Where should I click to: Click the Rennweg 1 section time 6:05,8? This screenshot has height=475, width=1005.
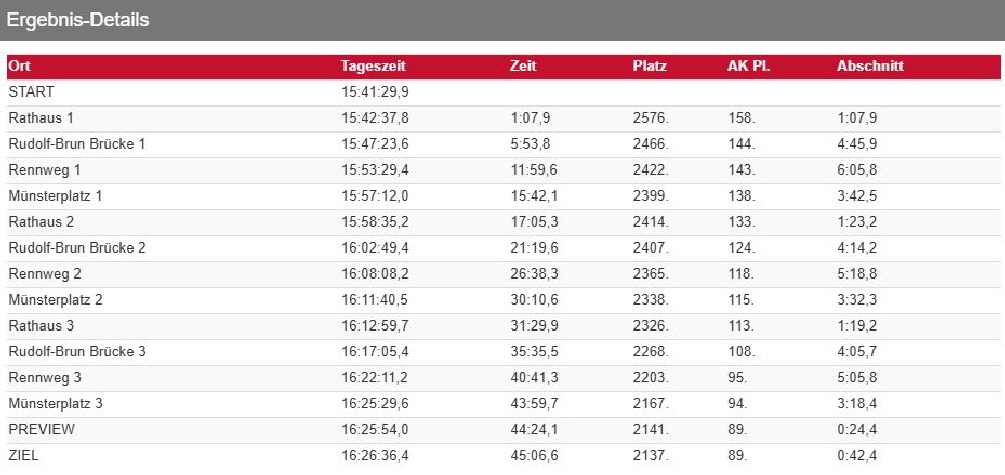point(857,170)
